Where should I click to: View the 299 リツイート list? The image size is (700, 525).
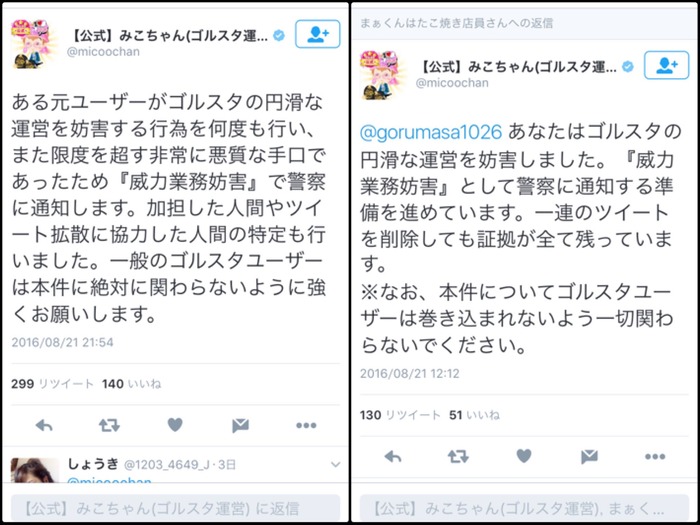(53, 384)
